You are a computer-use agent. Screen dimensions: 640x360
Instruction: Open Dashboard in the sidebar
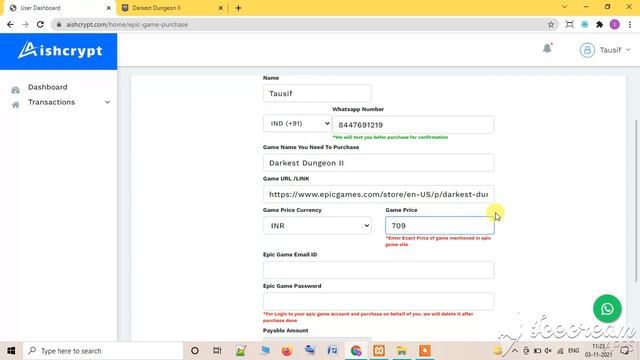(48, 87)
